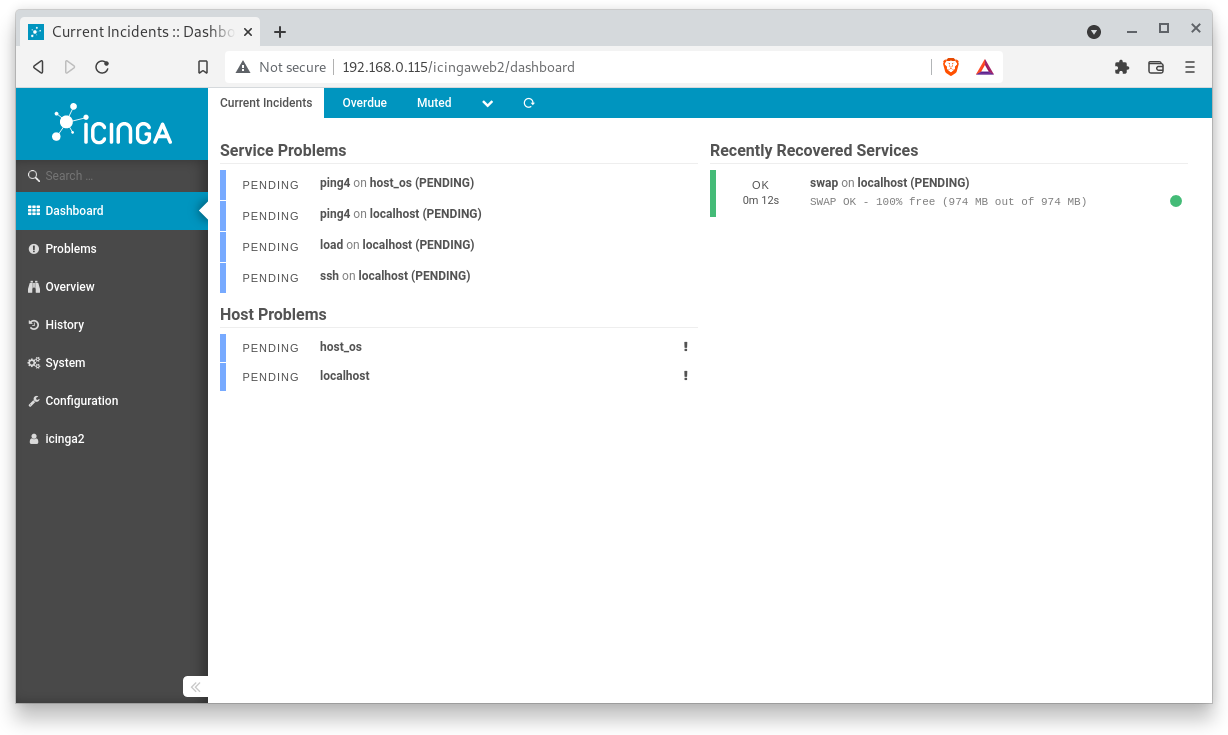Open the localhost host problem entry

pos(344,376)
